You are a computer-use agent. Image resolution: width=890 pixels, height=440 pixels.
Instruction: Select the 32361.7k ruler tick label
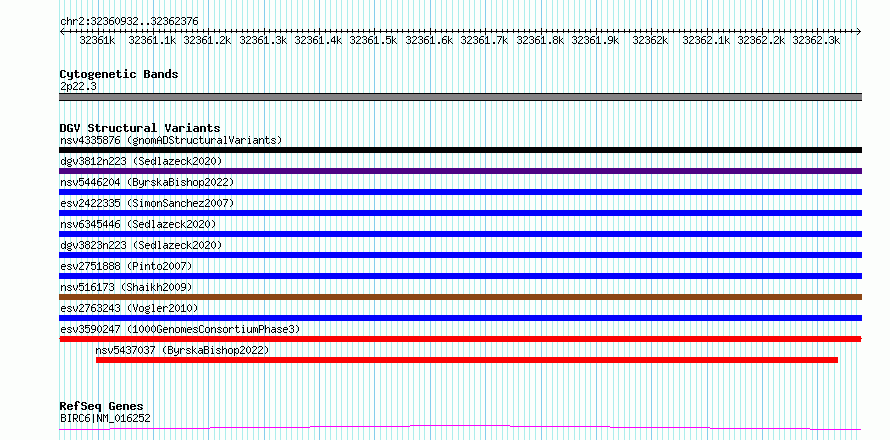click(x=484, y=41)
